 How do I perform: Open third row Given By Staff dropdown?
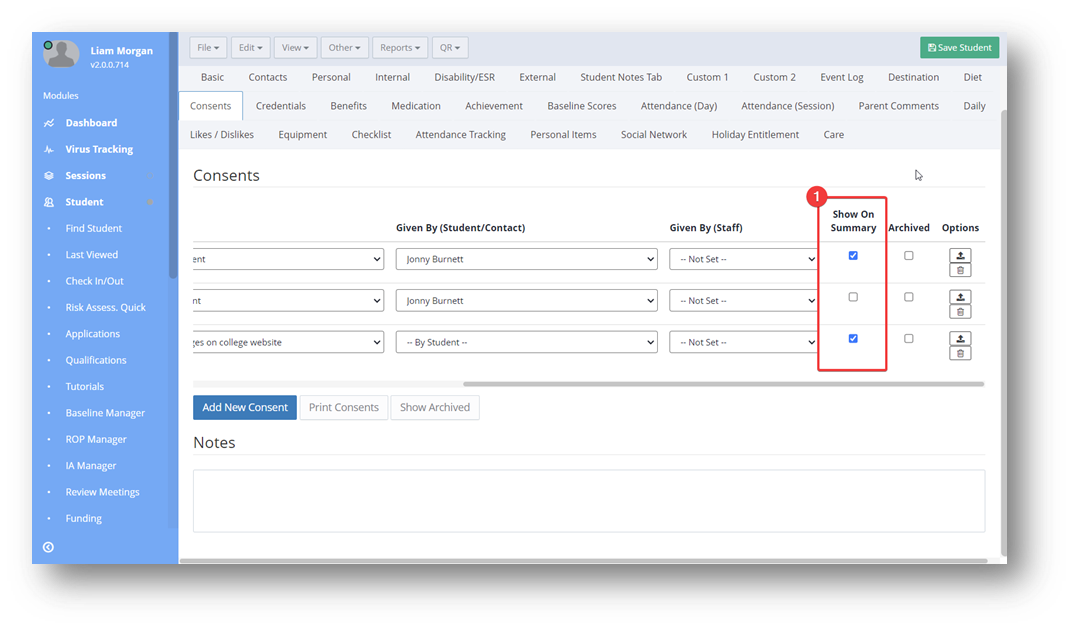click(743, 343)
